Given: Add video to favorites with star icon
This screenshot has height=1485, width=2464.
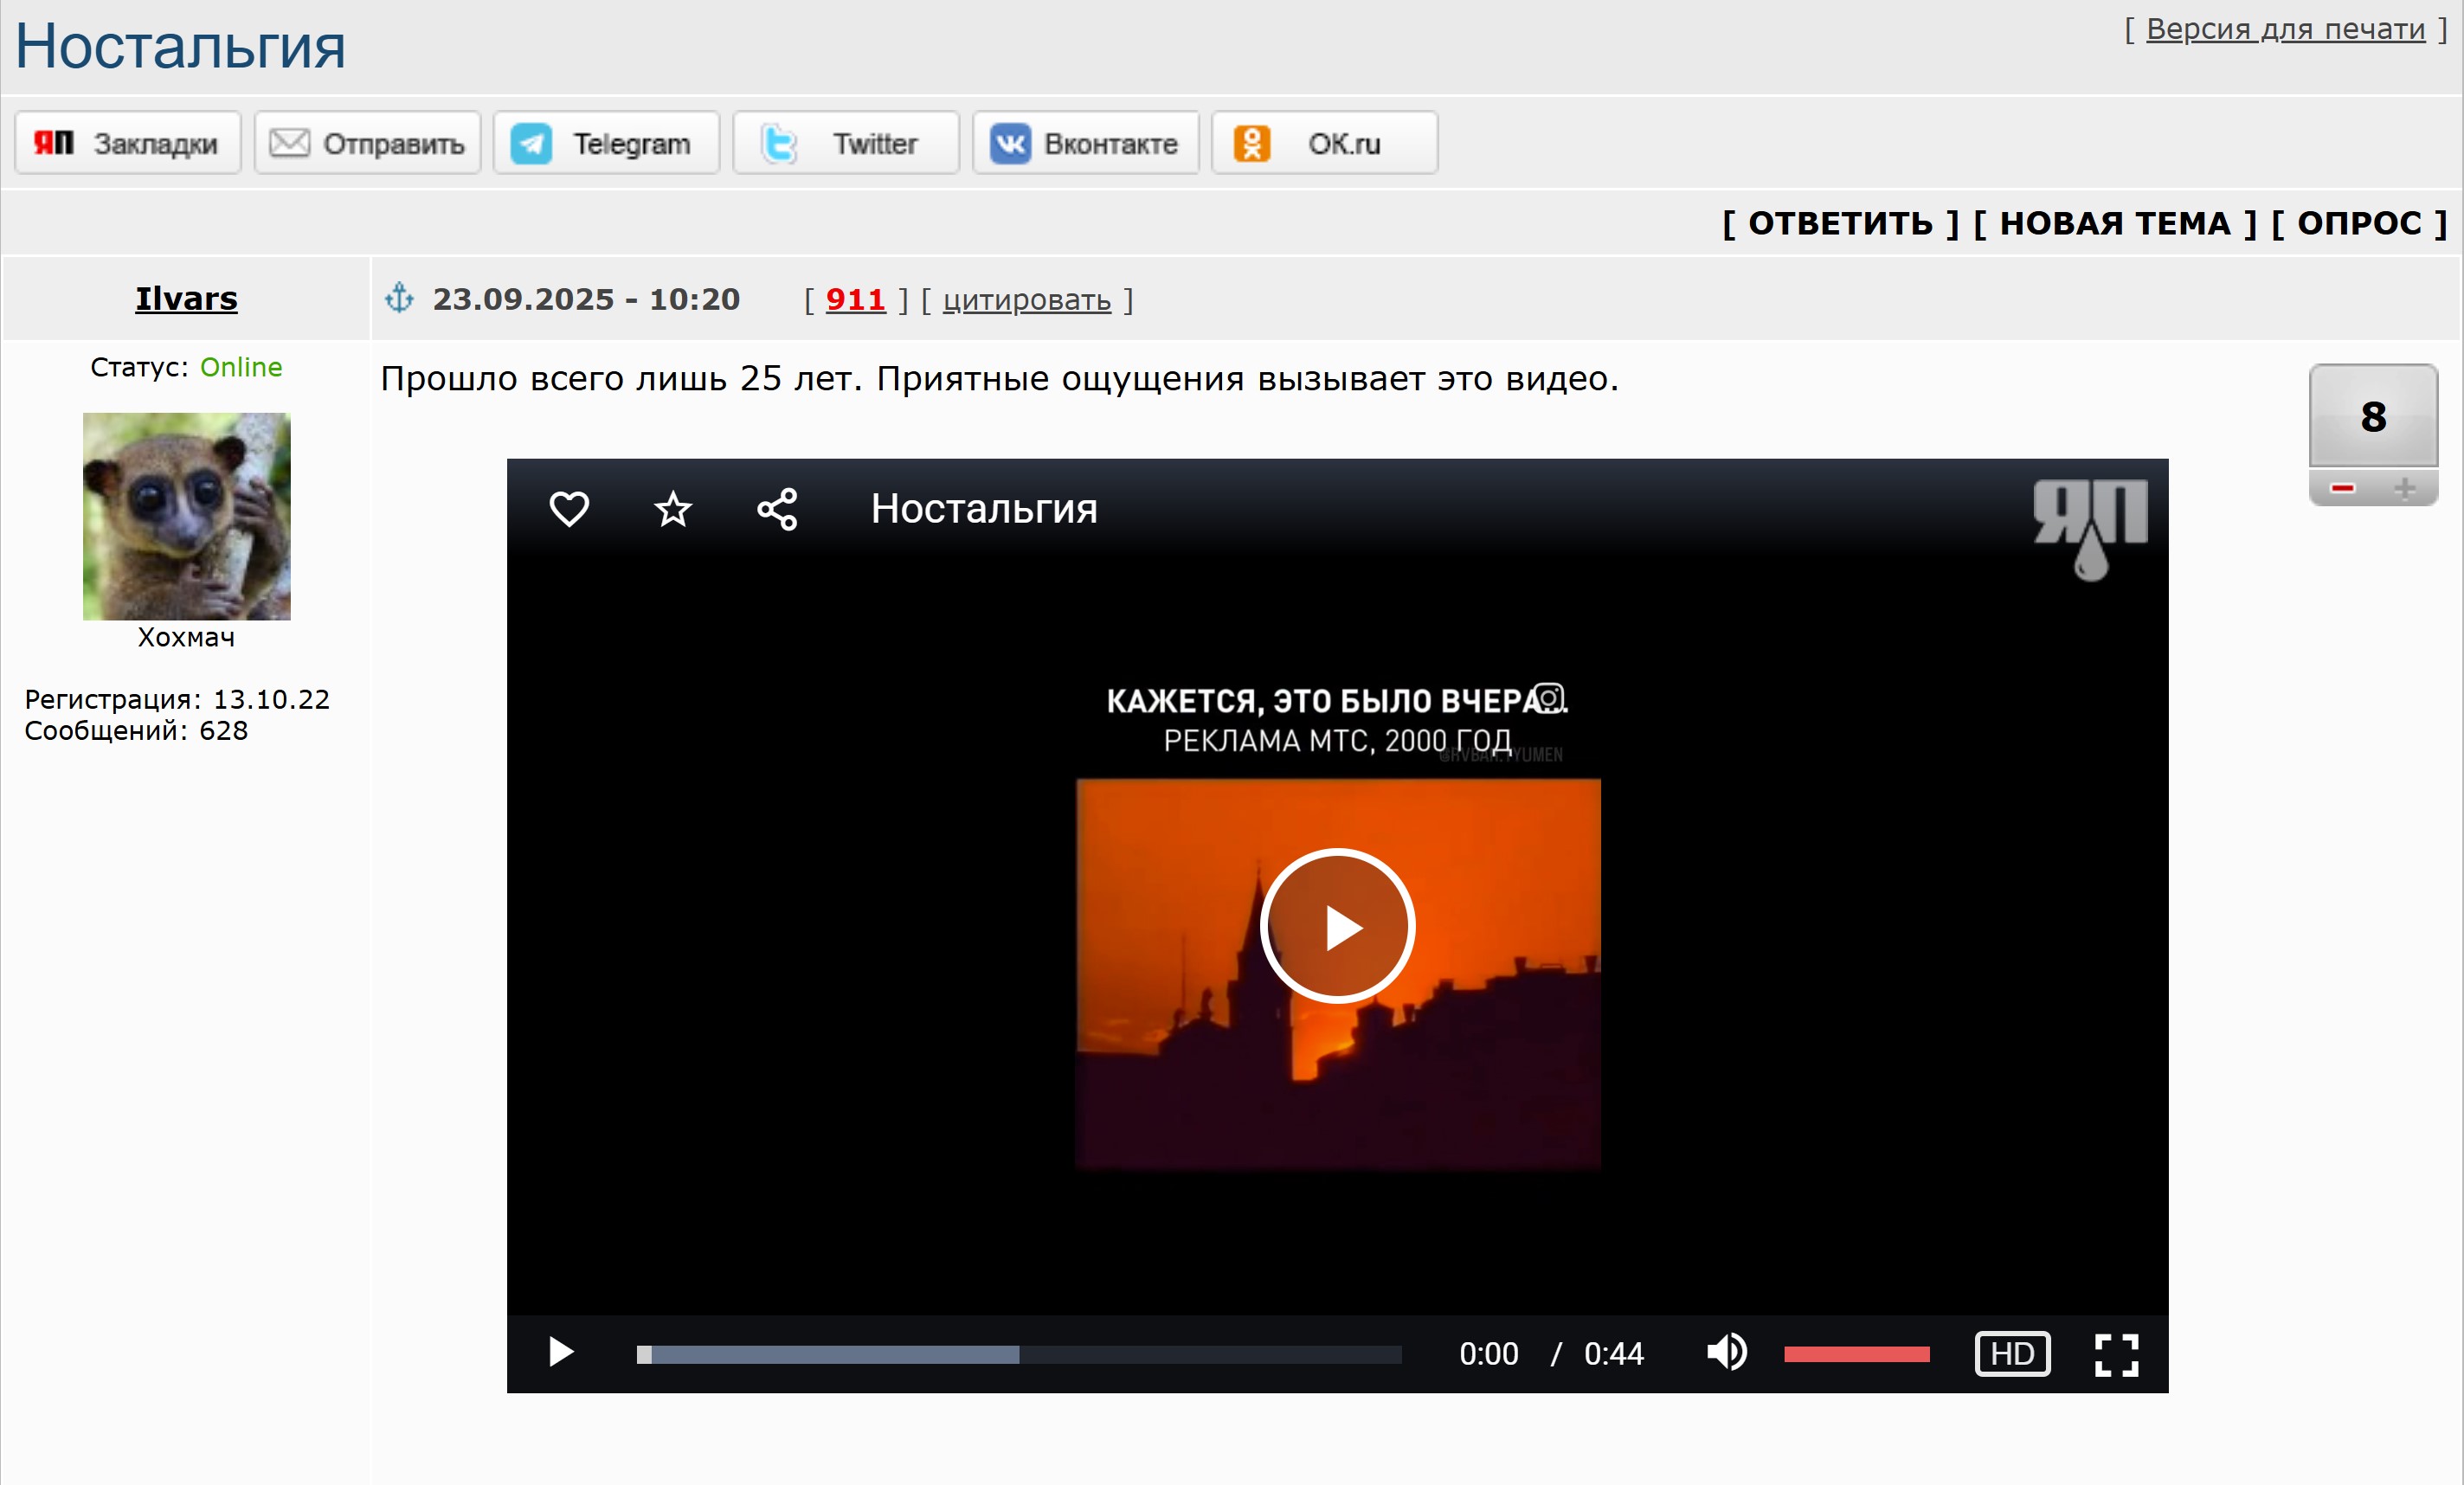Looking at the screenshot, I should [x=673, y=509].
